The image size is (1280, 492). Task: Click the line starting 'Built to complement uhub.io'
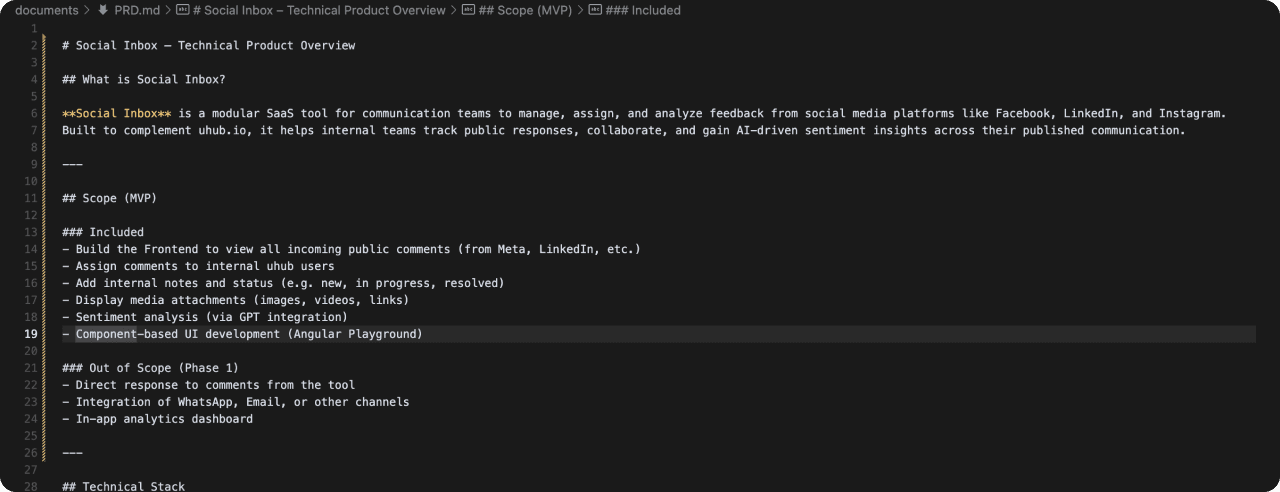pos(623,130)
